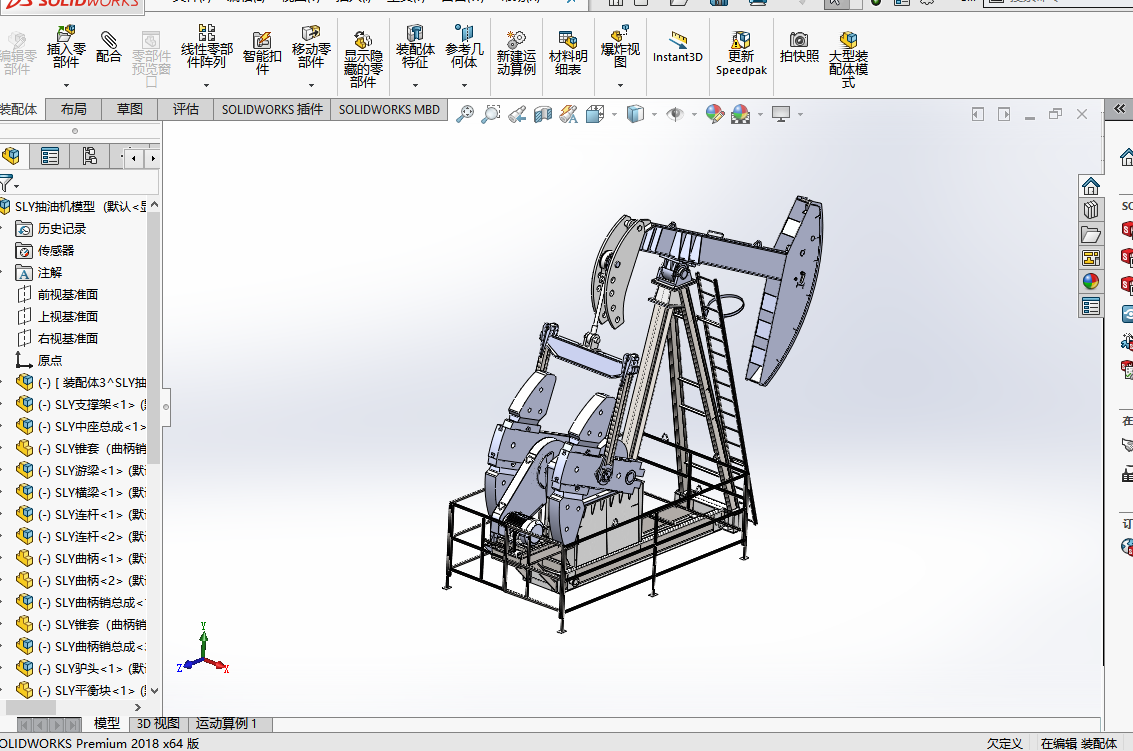Switch to Sketch (草图) tab
This screenshot has height=751, width=1133.
click(x=130, y=109)
